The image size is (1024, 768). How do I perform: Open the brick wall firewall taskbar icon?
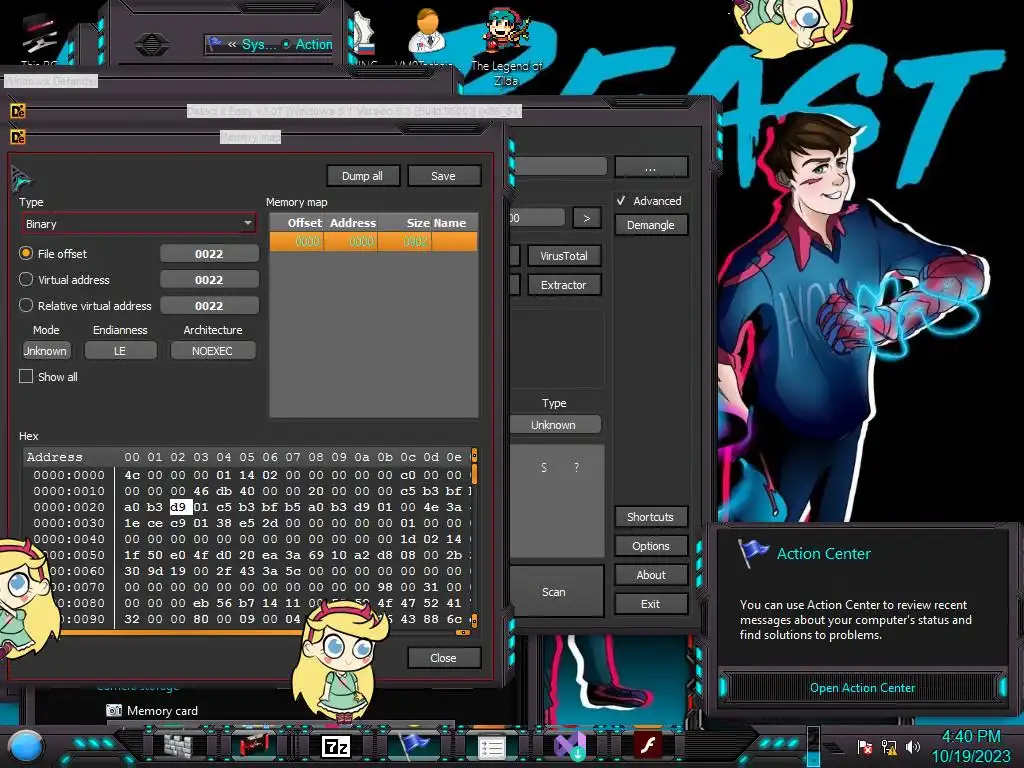coord(178,746)
